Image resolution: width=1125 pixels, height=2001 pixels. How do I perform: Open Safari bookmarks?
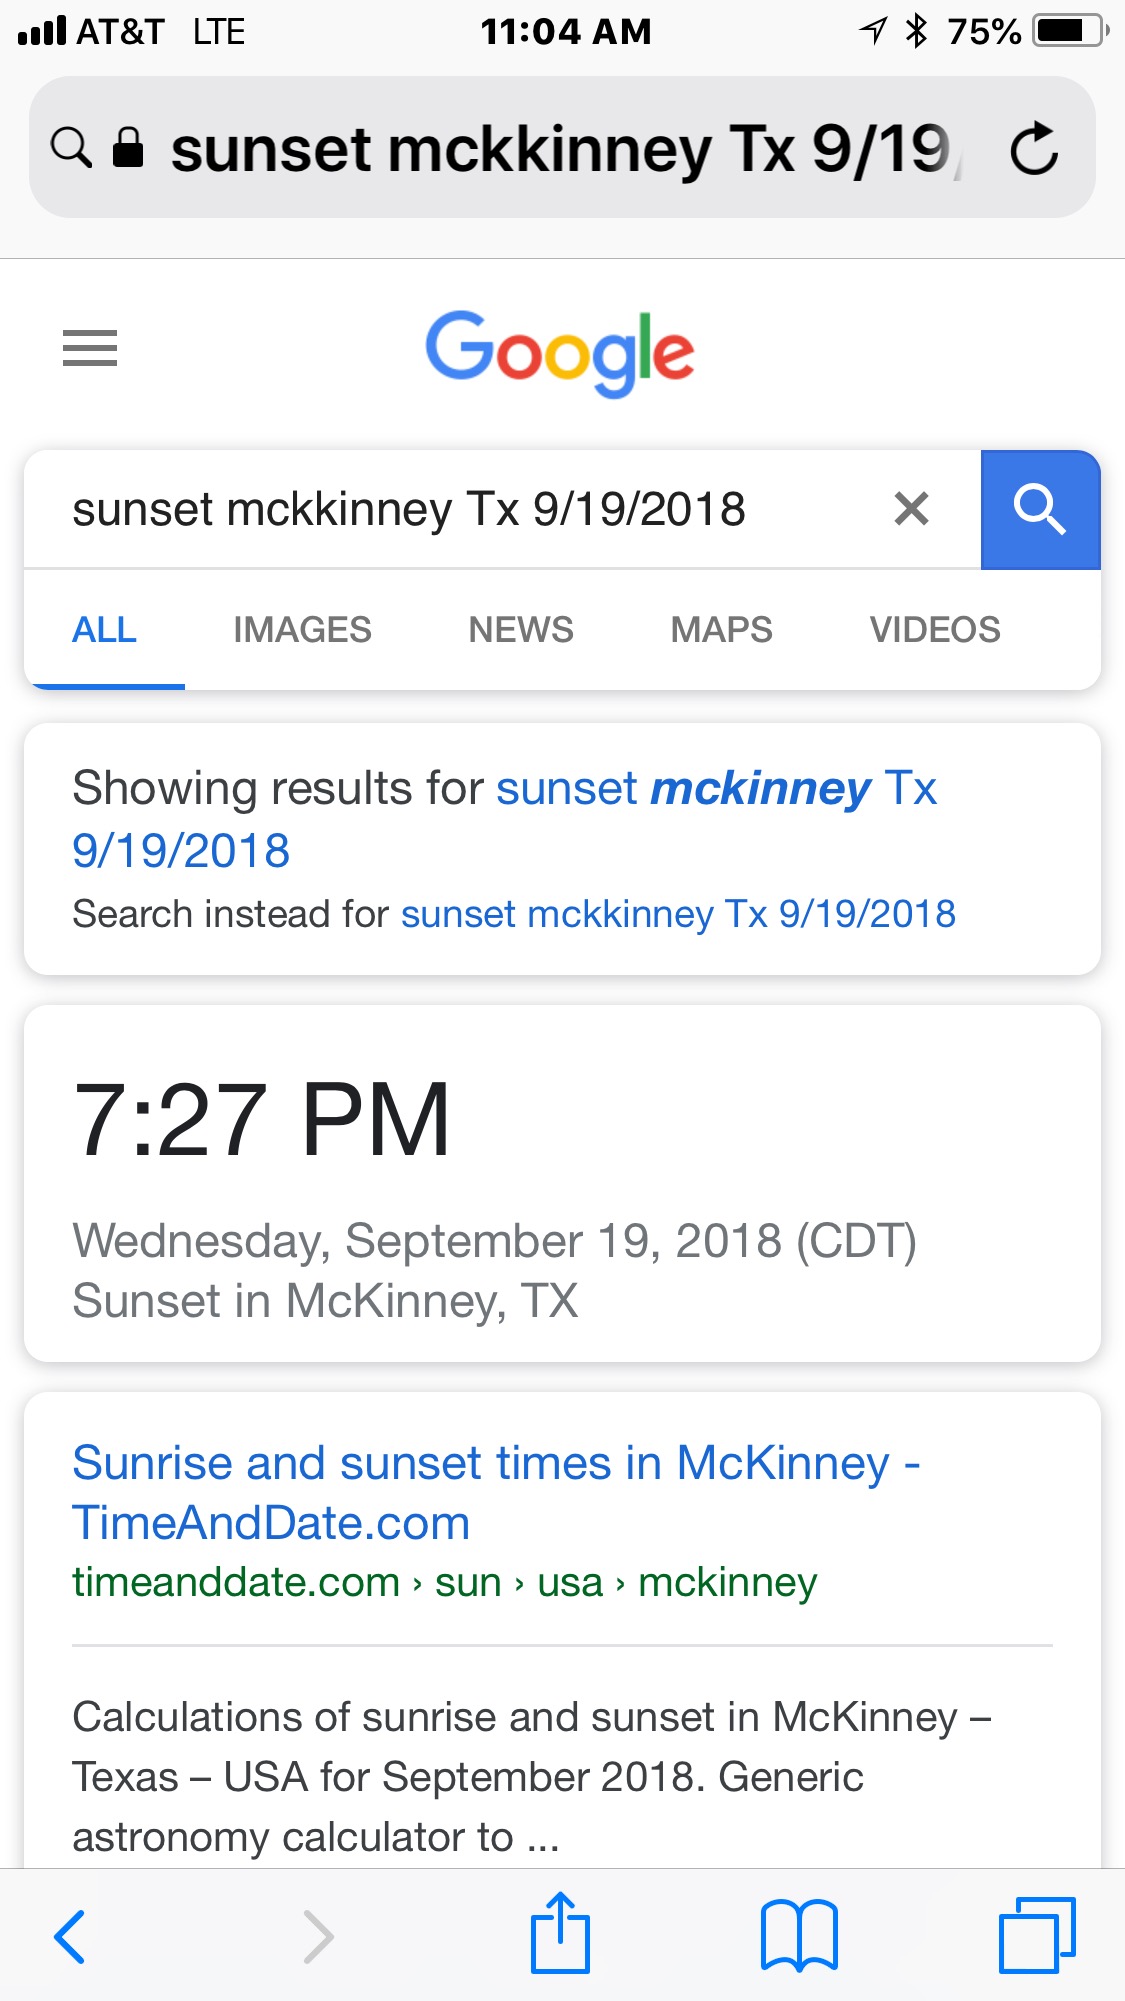coord(799,1936)
